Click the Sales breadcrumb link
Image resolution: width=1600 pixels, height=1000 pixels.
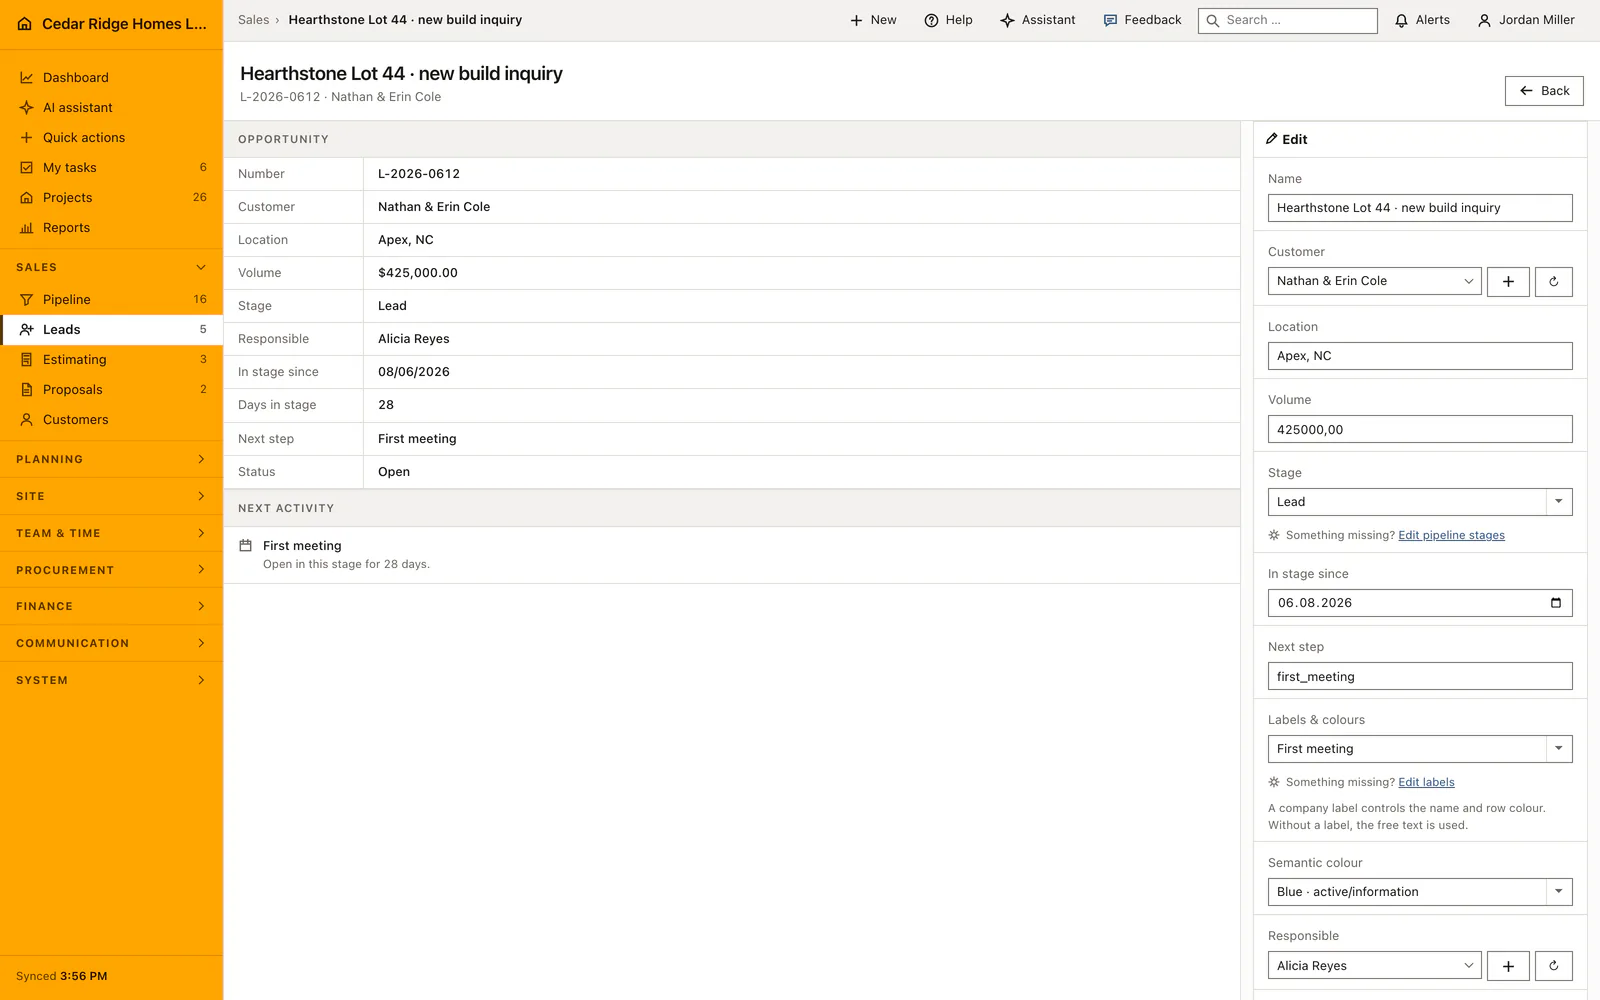click(253, 20)
